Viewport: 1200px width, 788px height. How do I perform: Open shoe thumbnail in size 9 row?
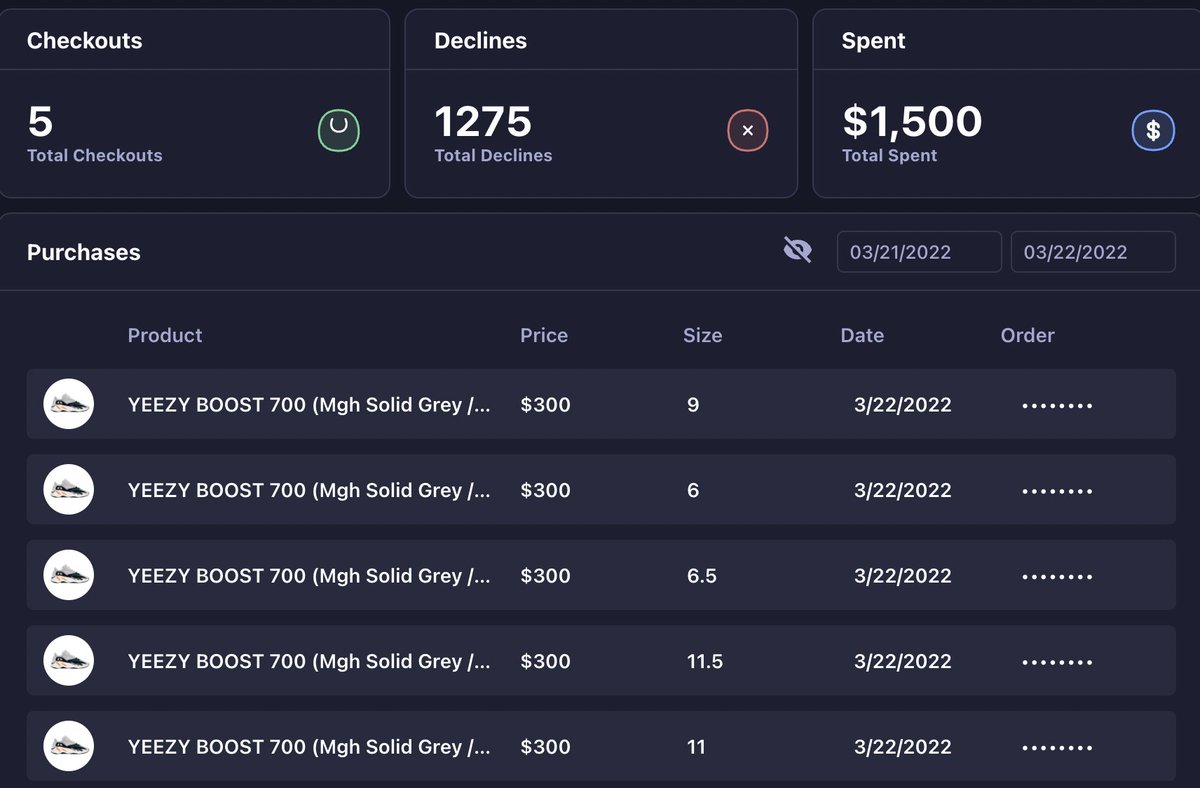point(69,404)
